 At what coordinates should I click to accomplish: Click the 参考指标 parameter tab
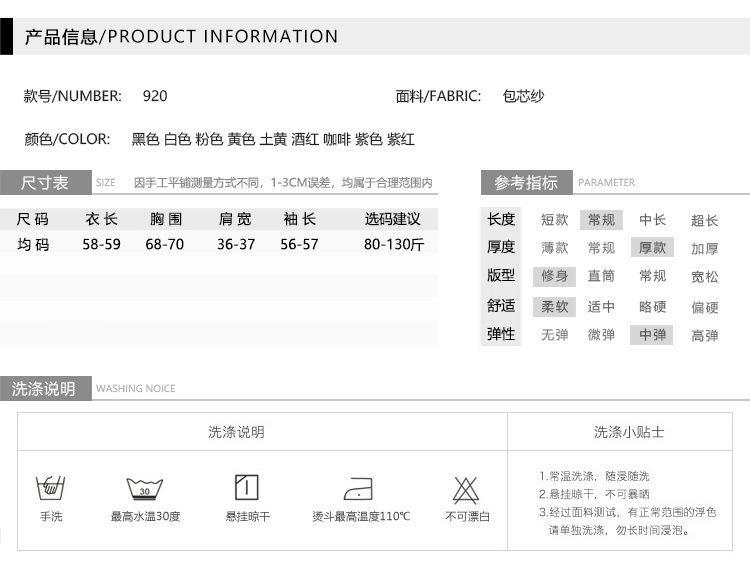click(x=527, y=183)
